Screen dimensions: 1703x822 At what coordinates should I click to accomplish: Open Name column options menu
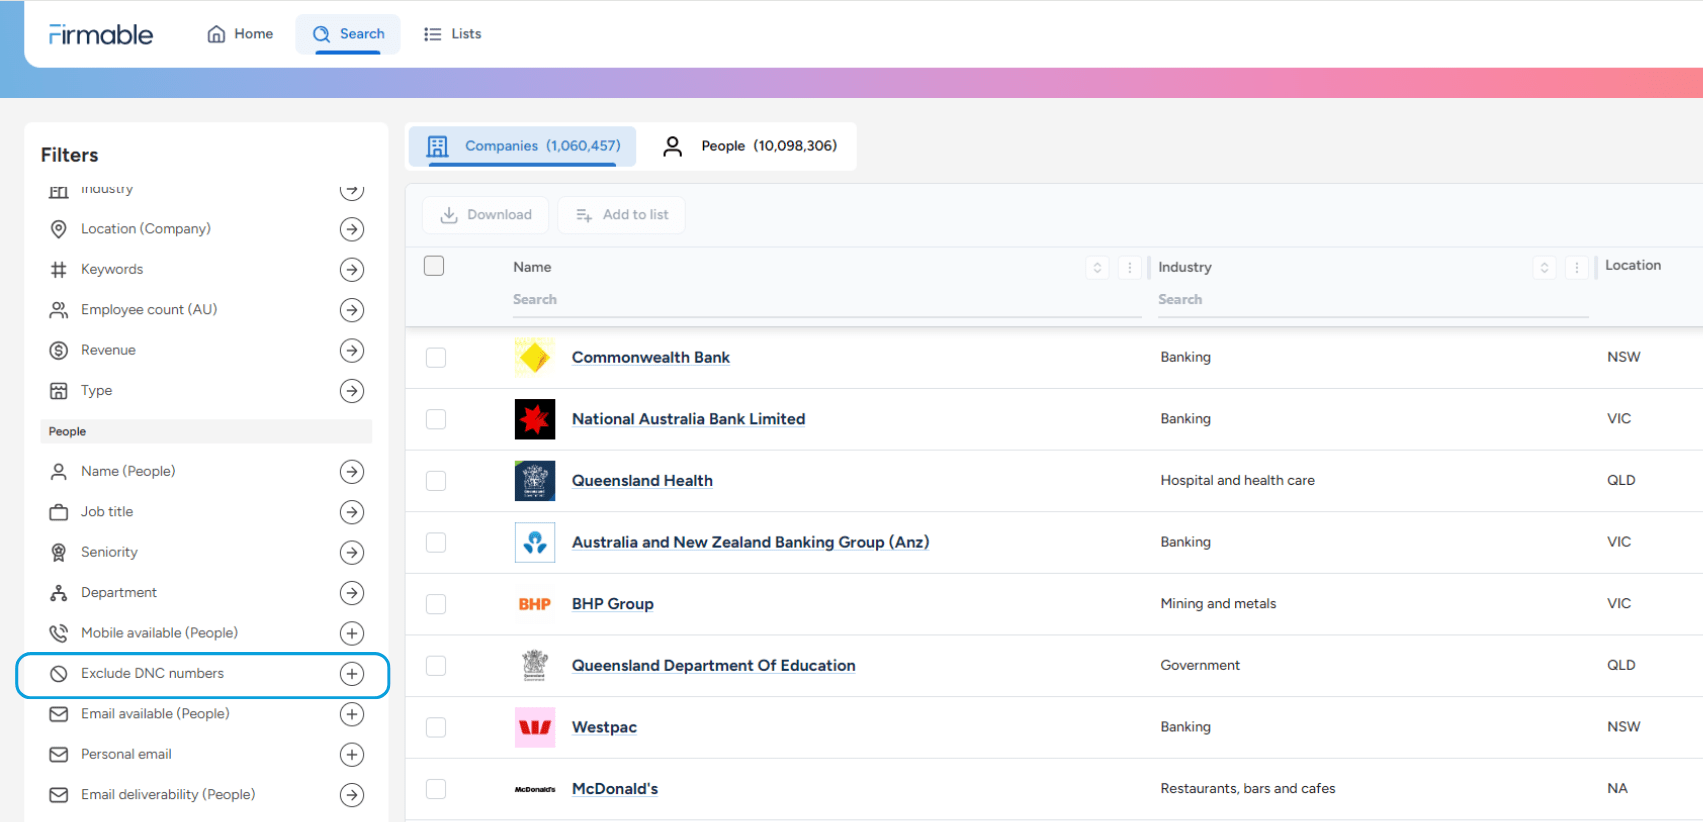coord(1130,267)
